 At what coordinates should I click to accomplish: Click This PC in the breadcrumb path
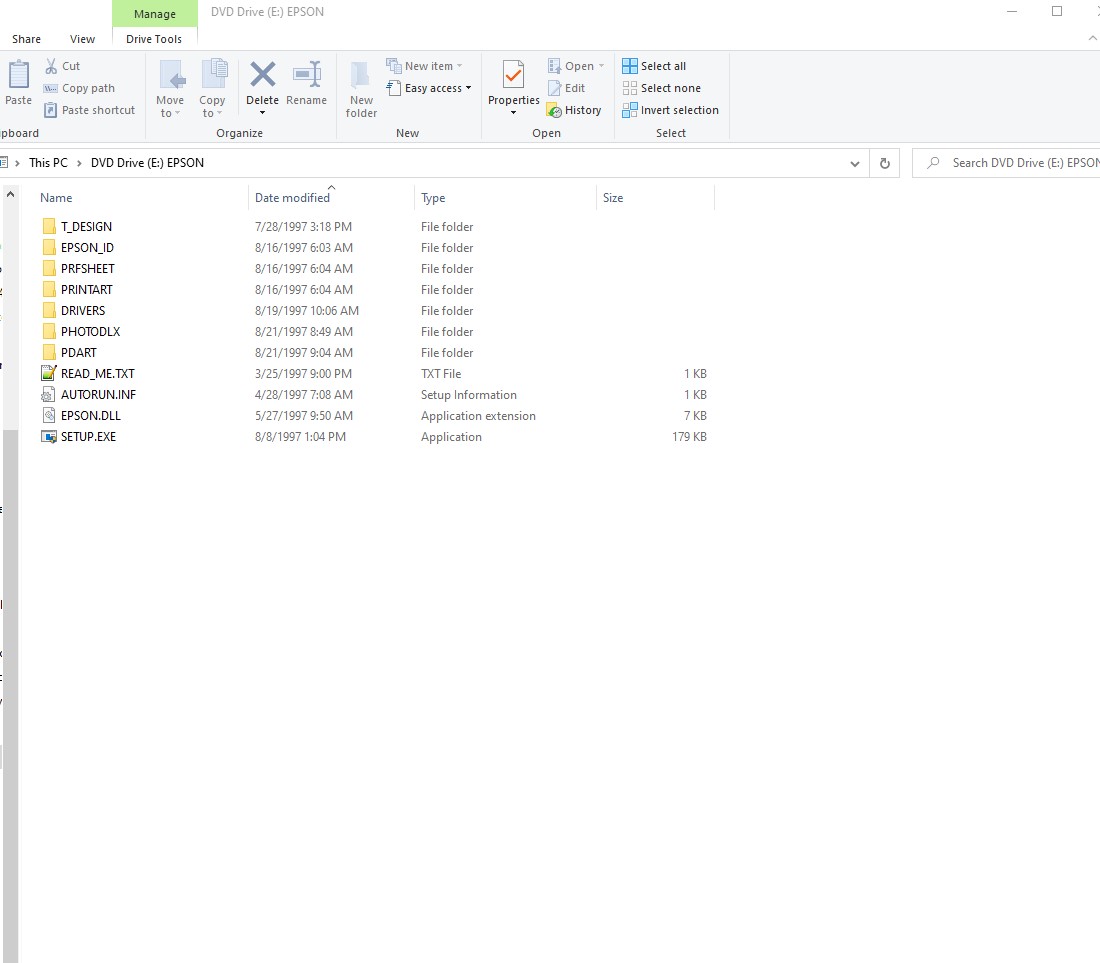pos(48,163)
